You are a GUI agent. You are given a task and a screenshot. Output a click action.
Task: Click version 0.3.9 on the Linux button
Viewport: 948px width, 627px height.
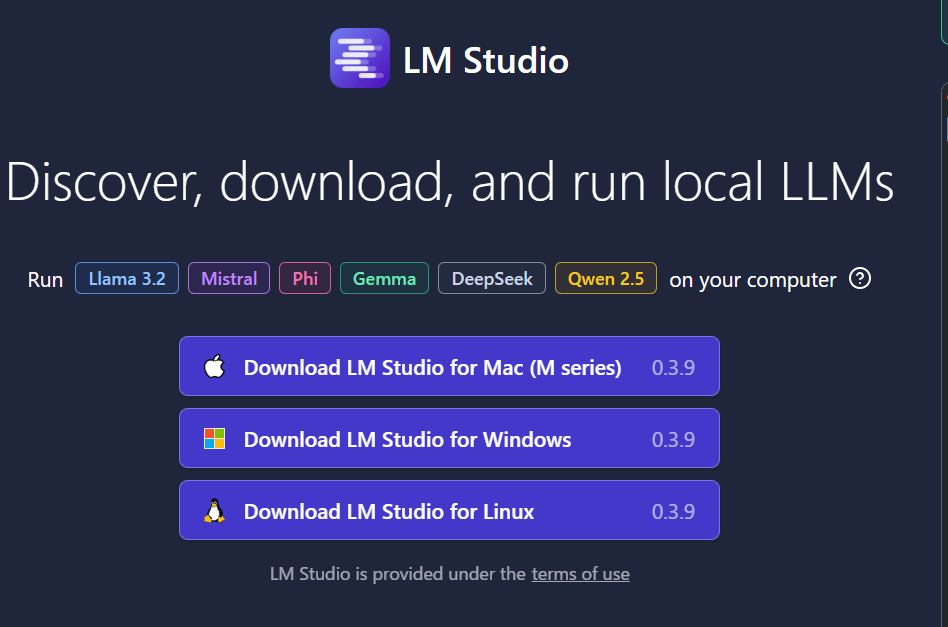(x=673, y=512)
